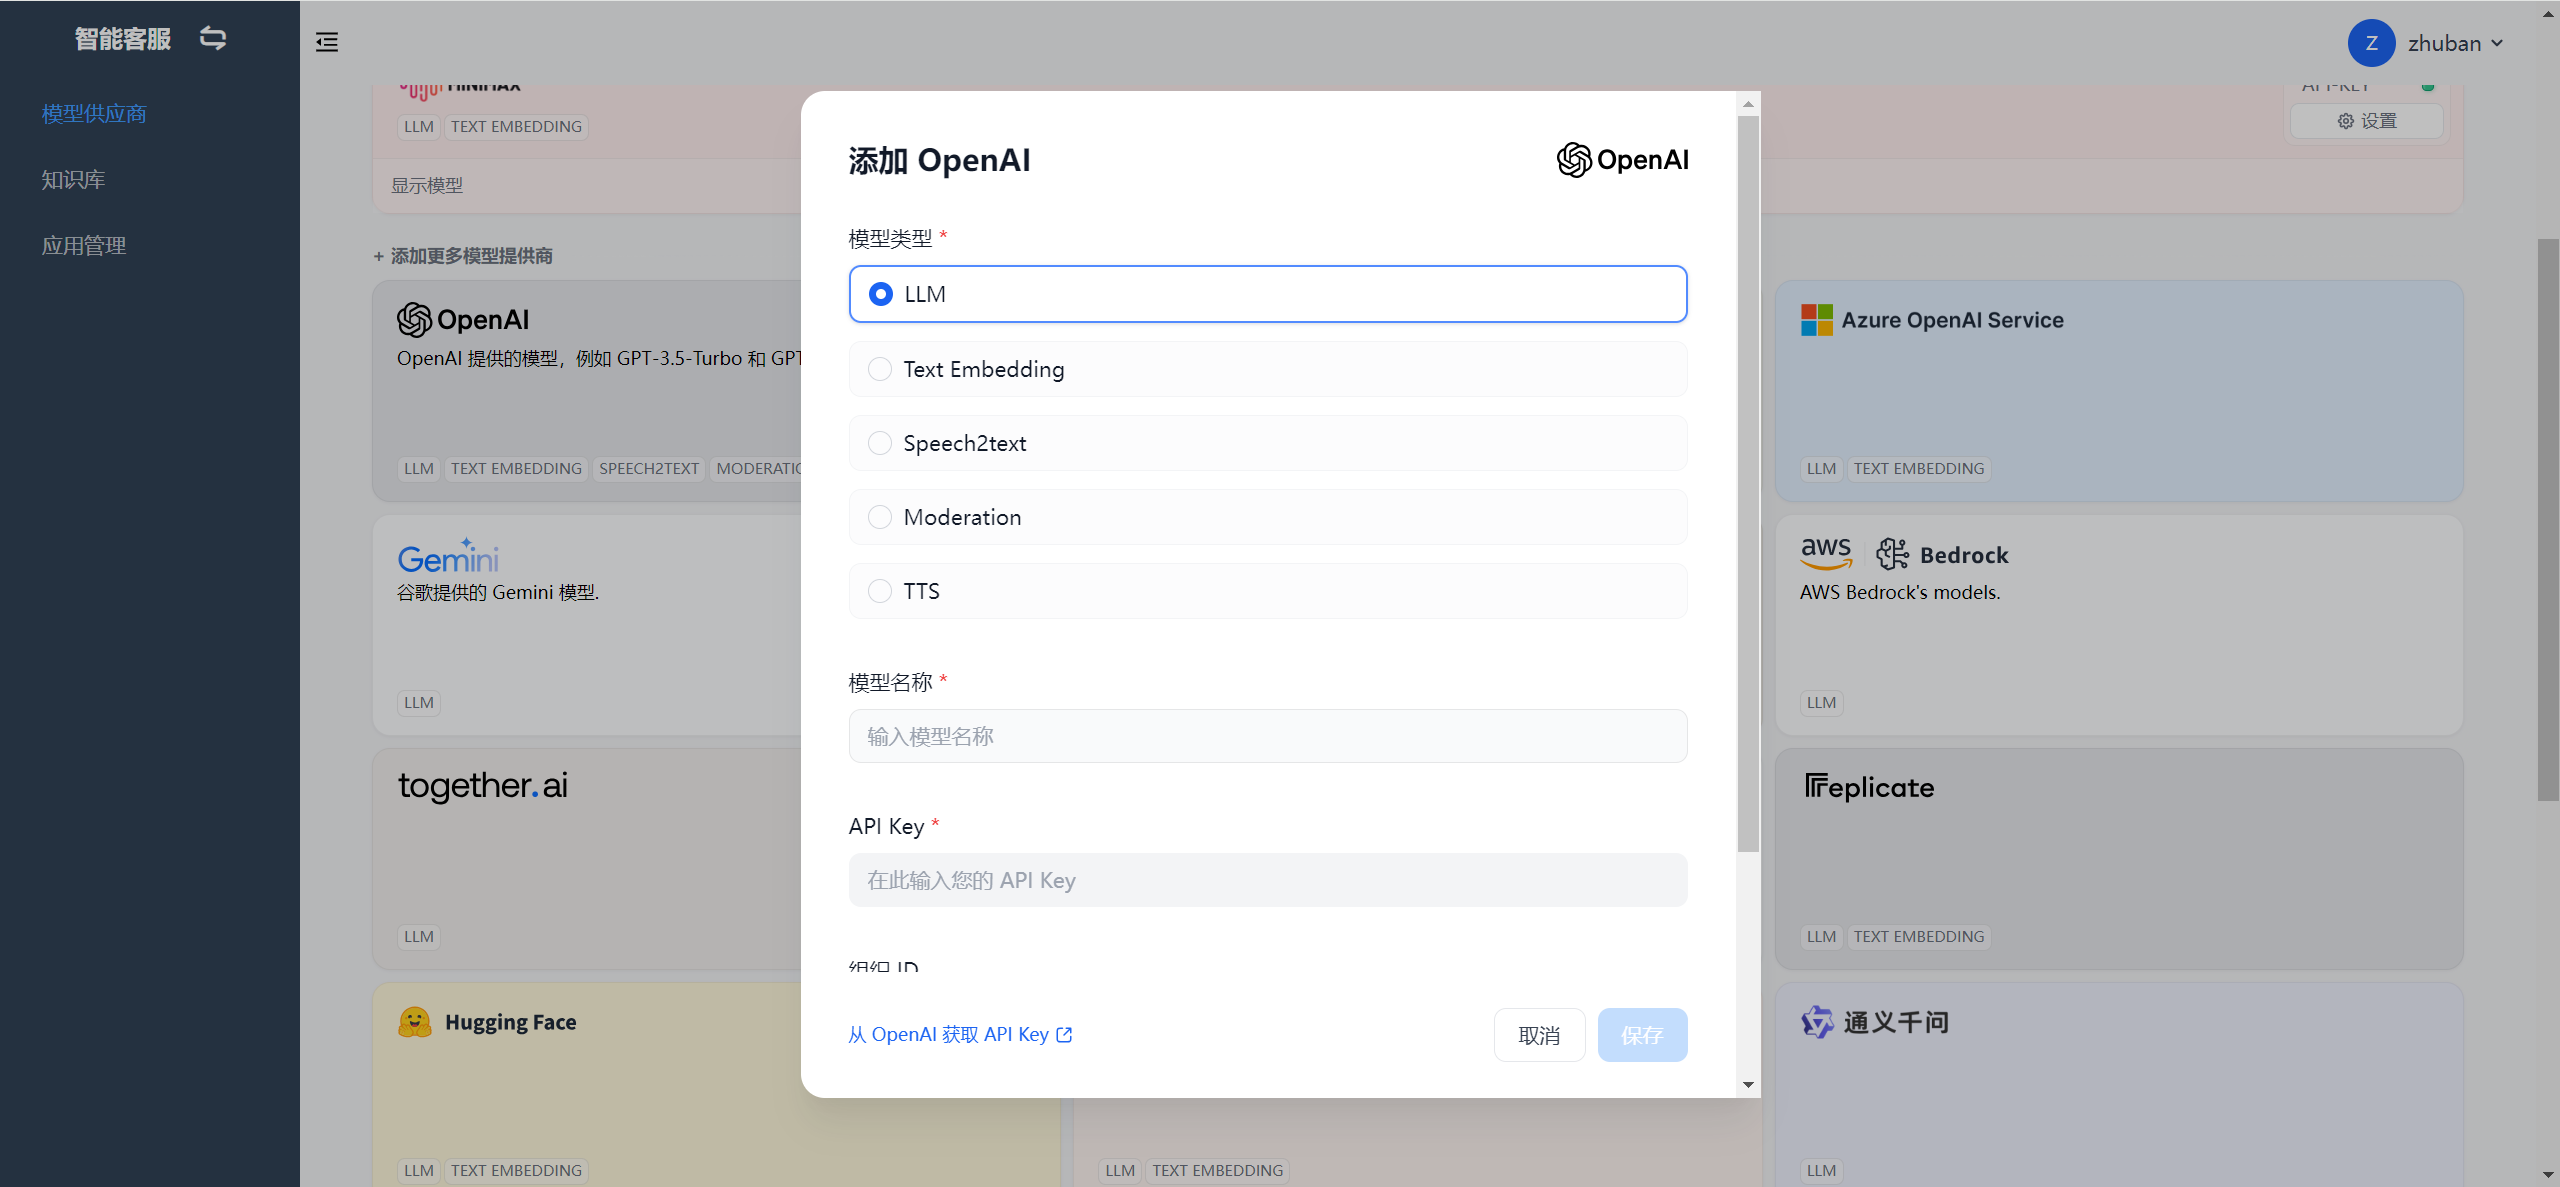Toggle the sidebar collapse icon
Image resolution: width=2560 pixels, height=1187 pixels.
tap(326, 42)
